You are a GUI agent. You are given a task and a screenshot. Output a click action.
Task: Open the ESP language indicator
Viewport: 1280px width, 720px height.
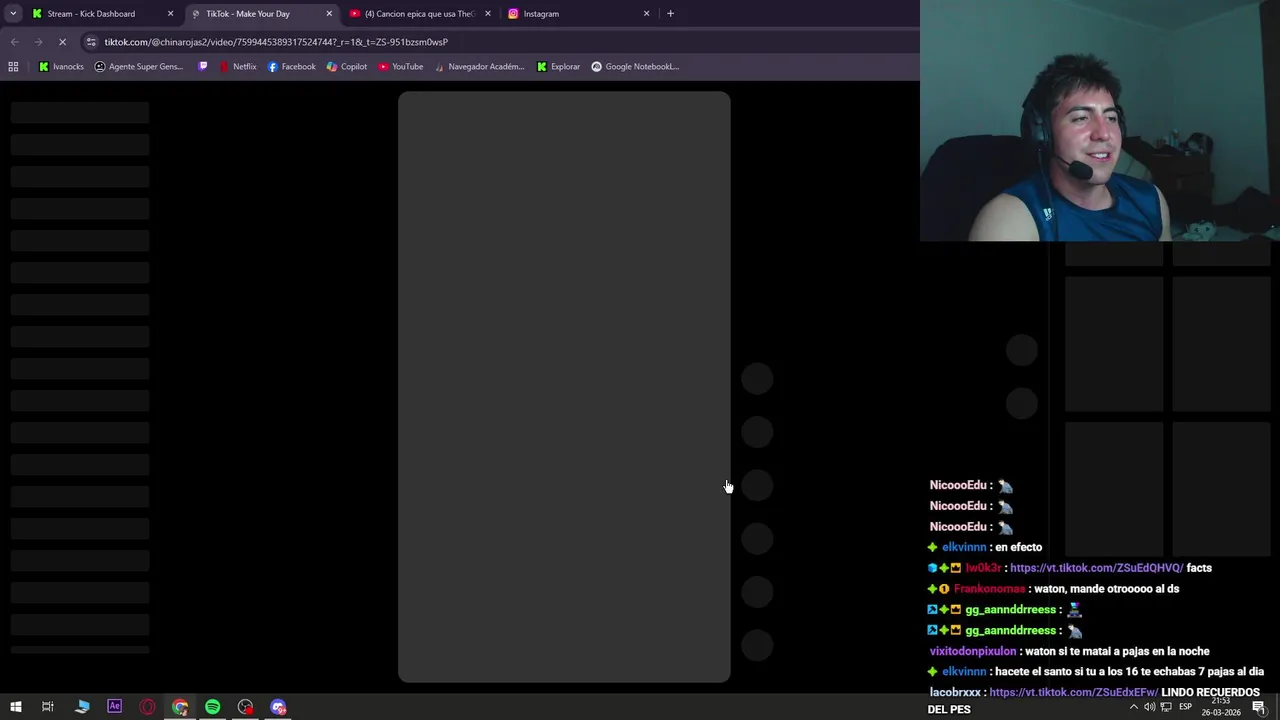pos(1185,707)
